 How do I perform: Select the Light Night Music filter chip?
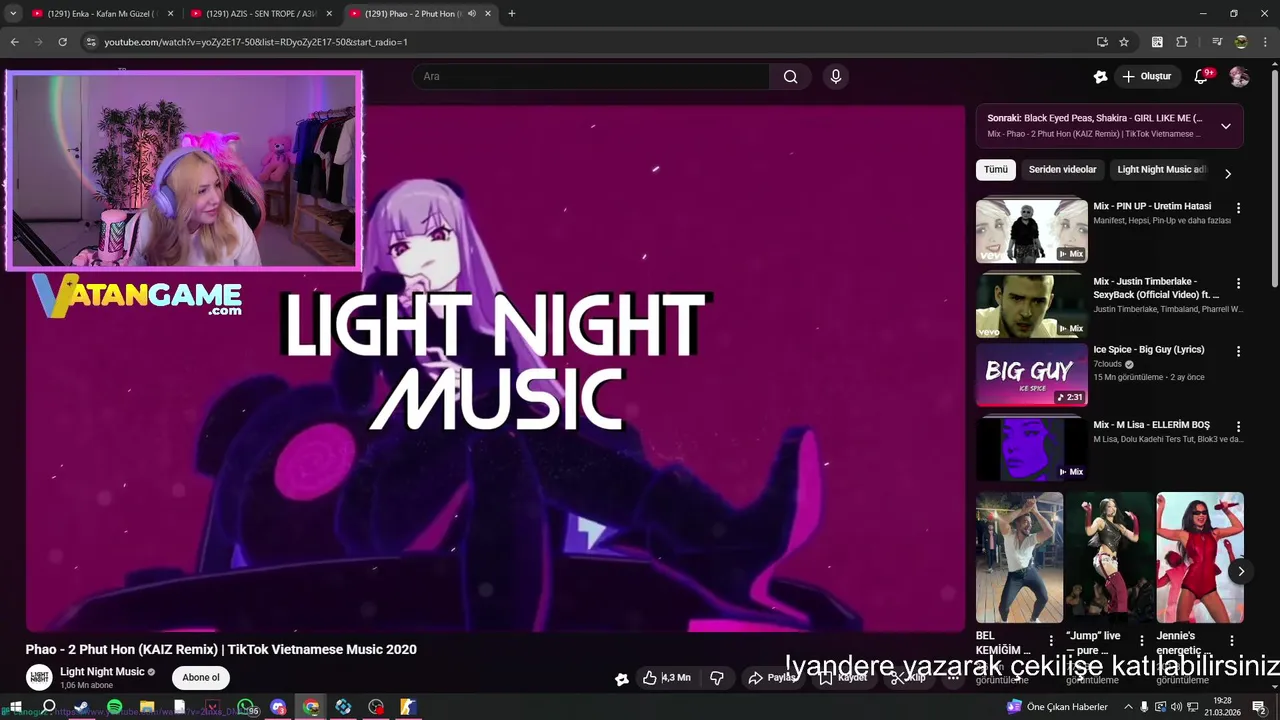[x=1160, y=170]
